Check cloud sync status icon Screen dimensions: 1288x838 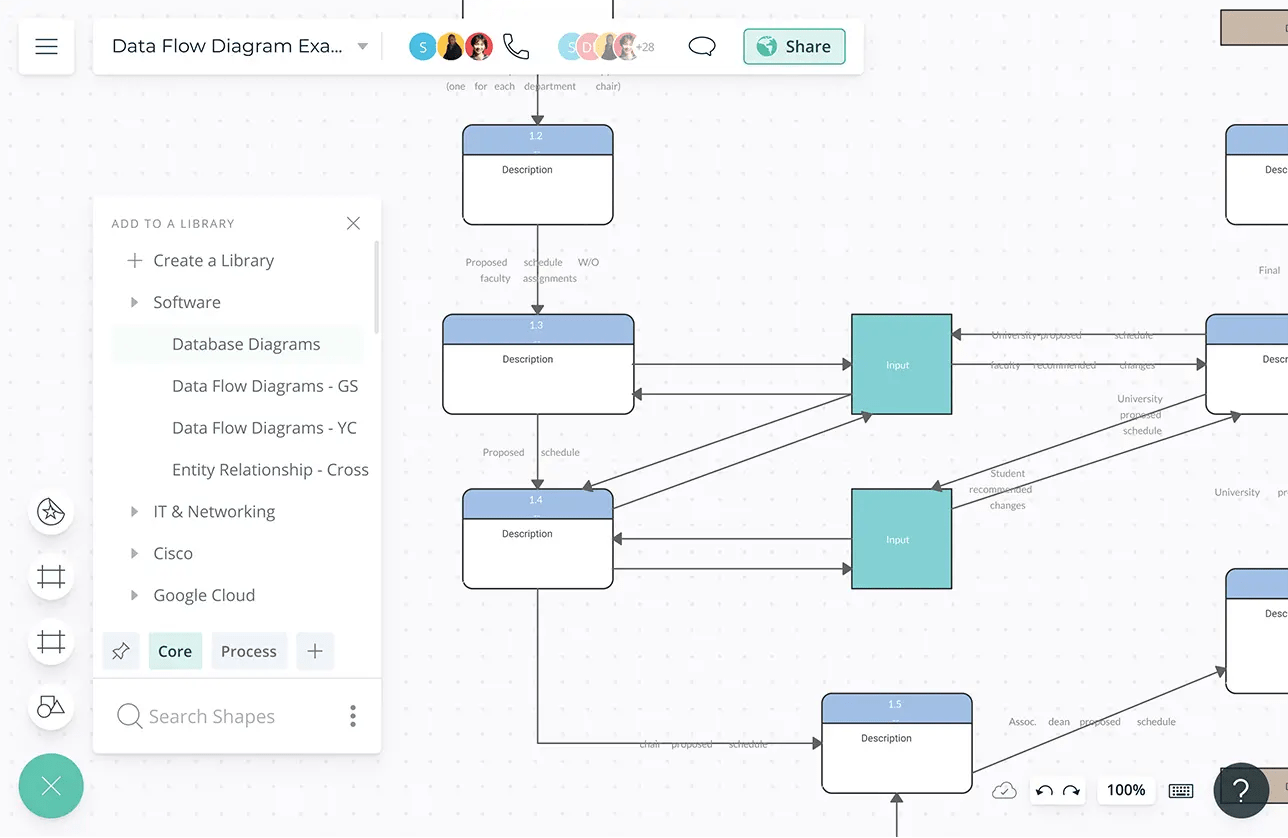coord(1005,790)
